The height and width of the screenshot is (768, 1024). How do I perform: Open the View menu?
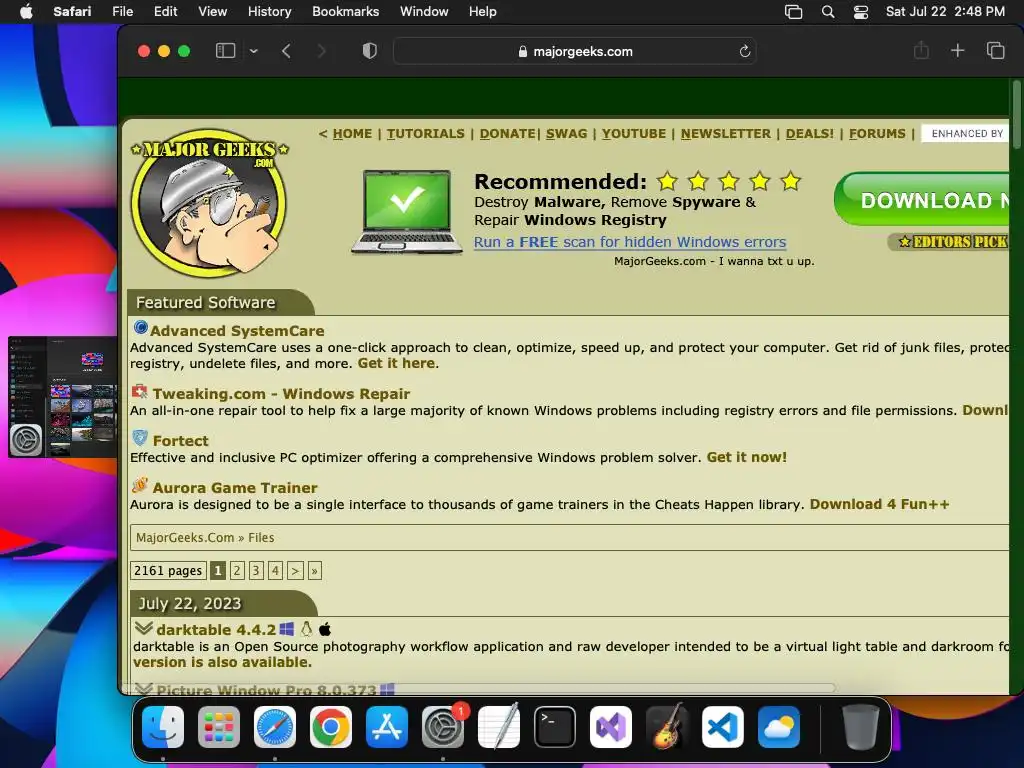pos(212,12)
